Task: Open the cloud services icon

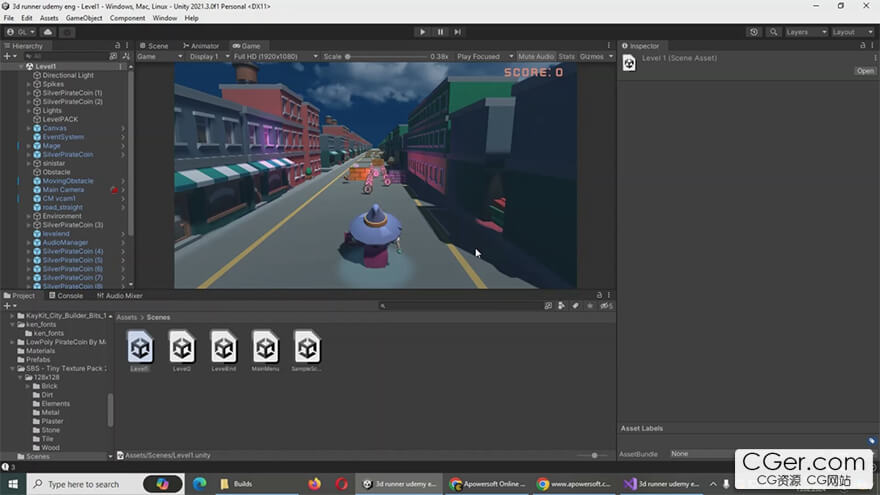Action: (47, 32)
